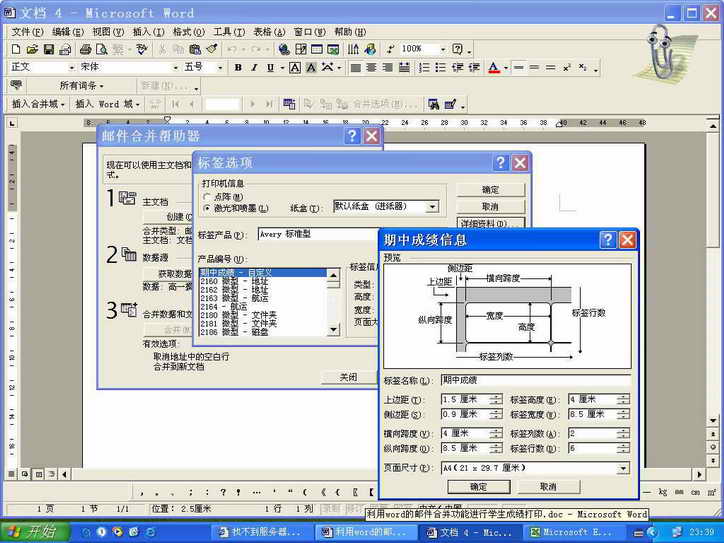Select the 点阵 printer radio button

coord(207,197)
